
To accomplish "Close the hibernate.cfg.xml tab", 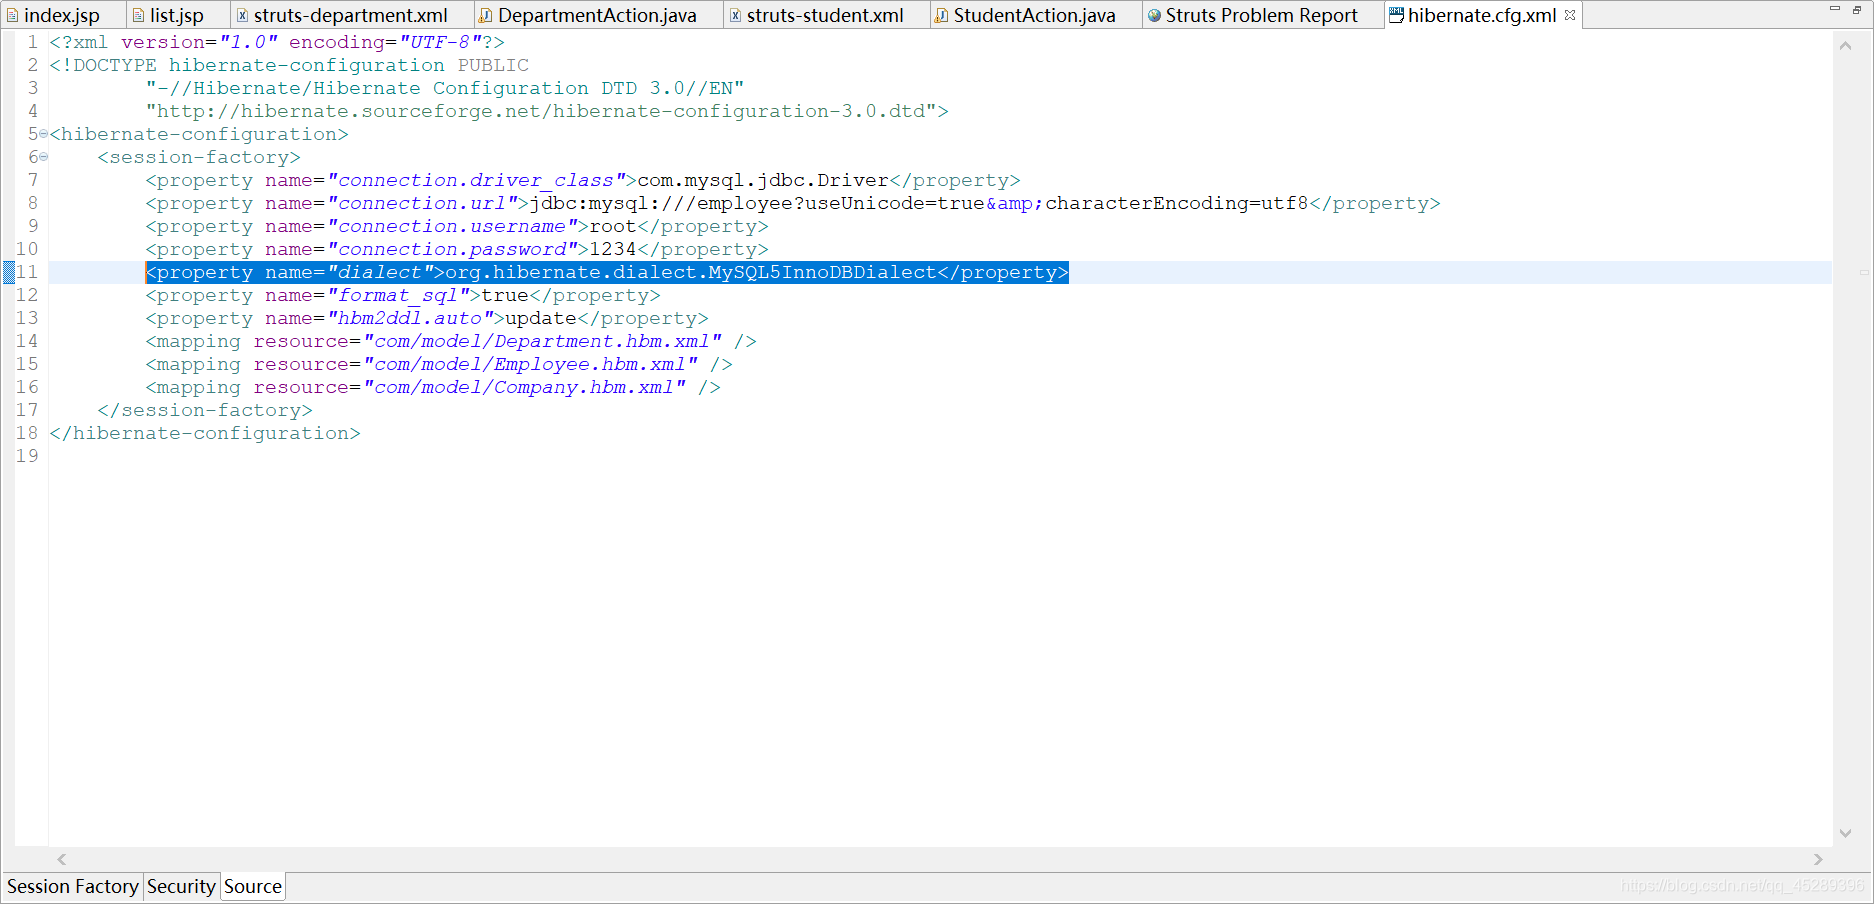I will (1570, 15).
